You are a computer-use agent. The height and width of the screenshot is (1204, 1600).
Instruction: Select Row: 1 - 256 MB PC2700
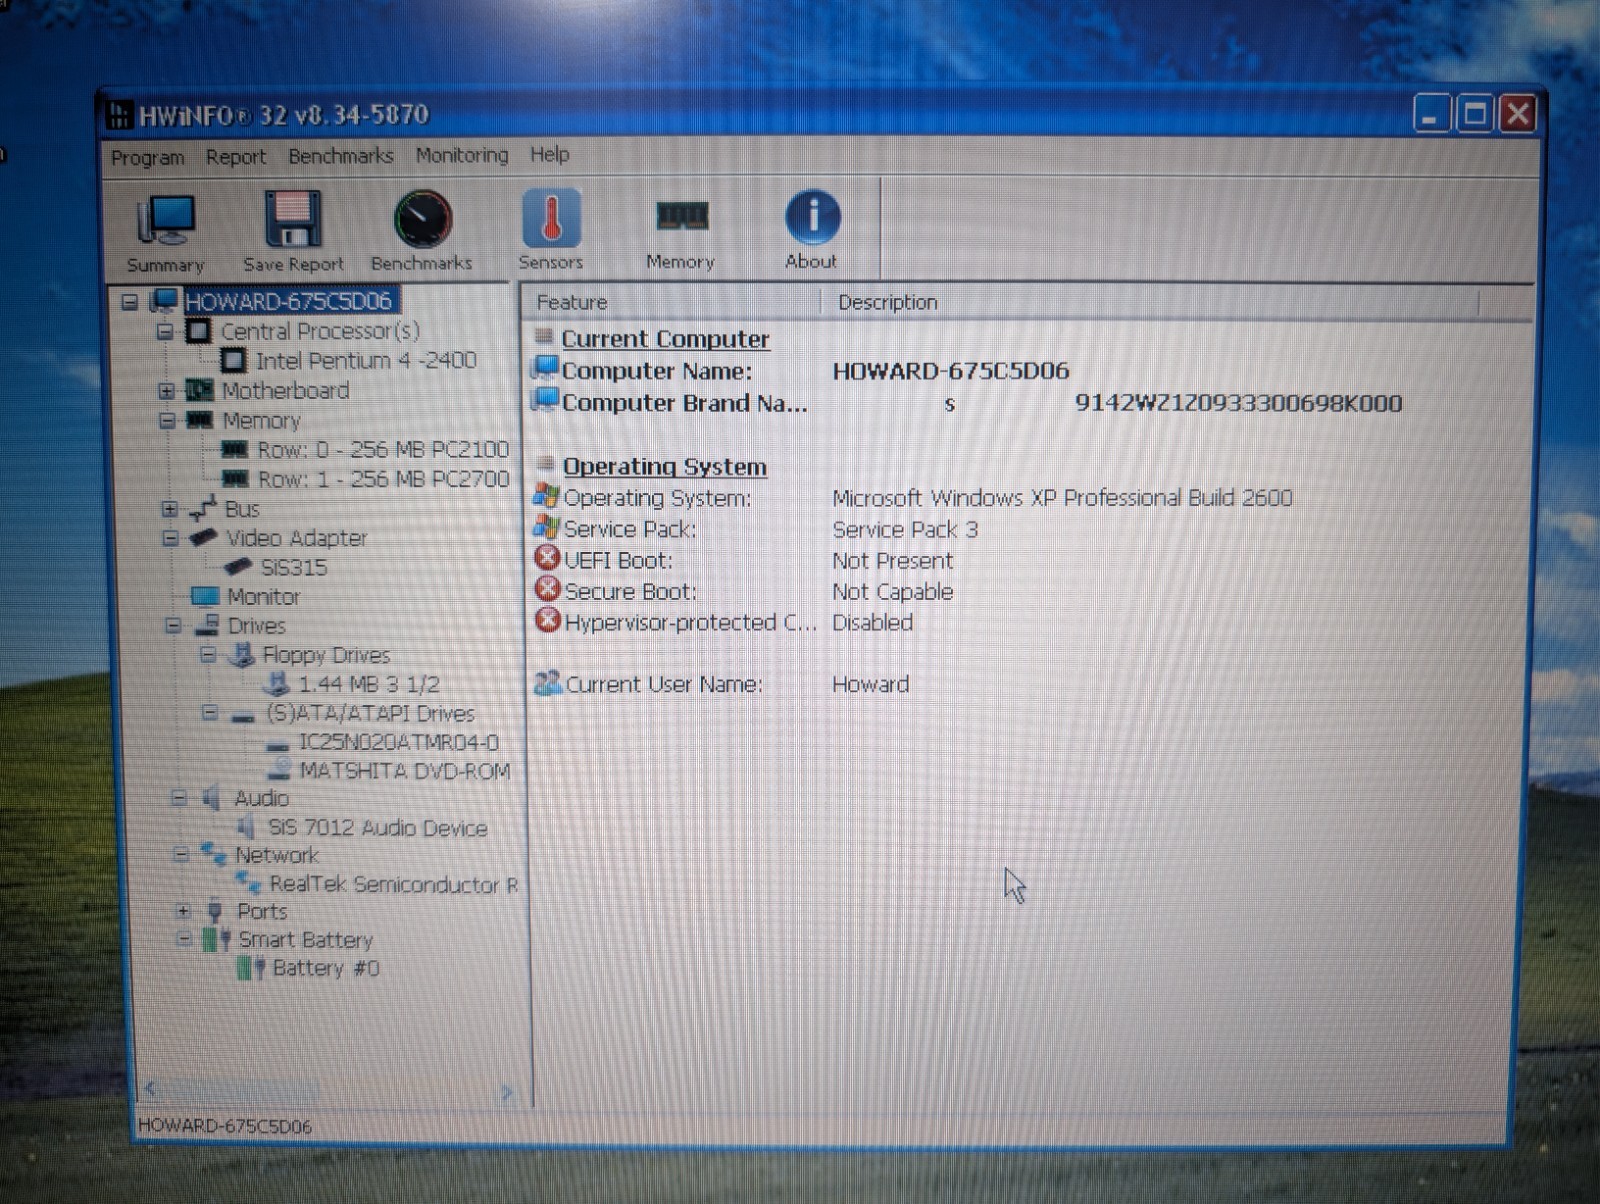383,479
